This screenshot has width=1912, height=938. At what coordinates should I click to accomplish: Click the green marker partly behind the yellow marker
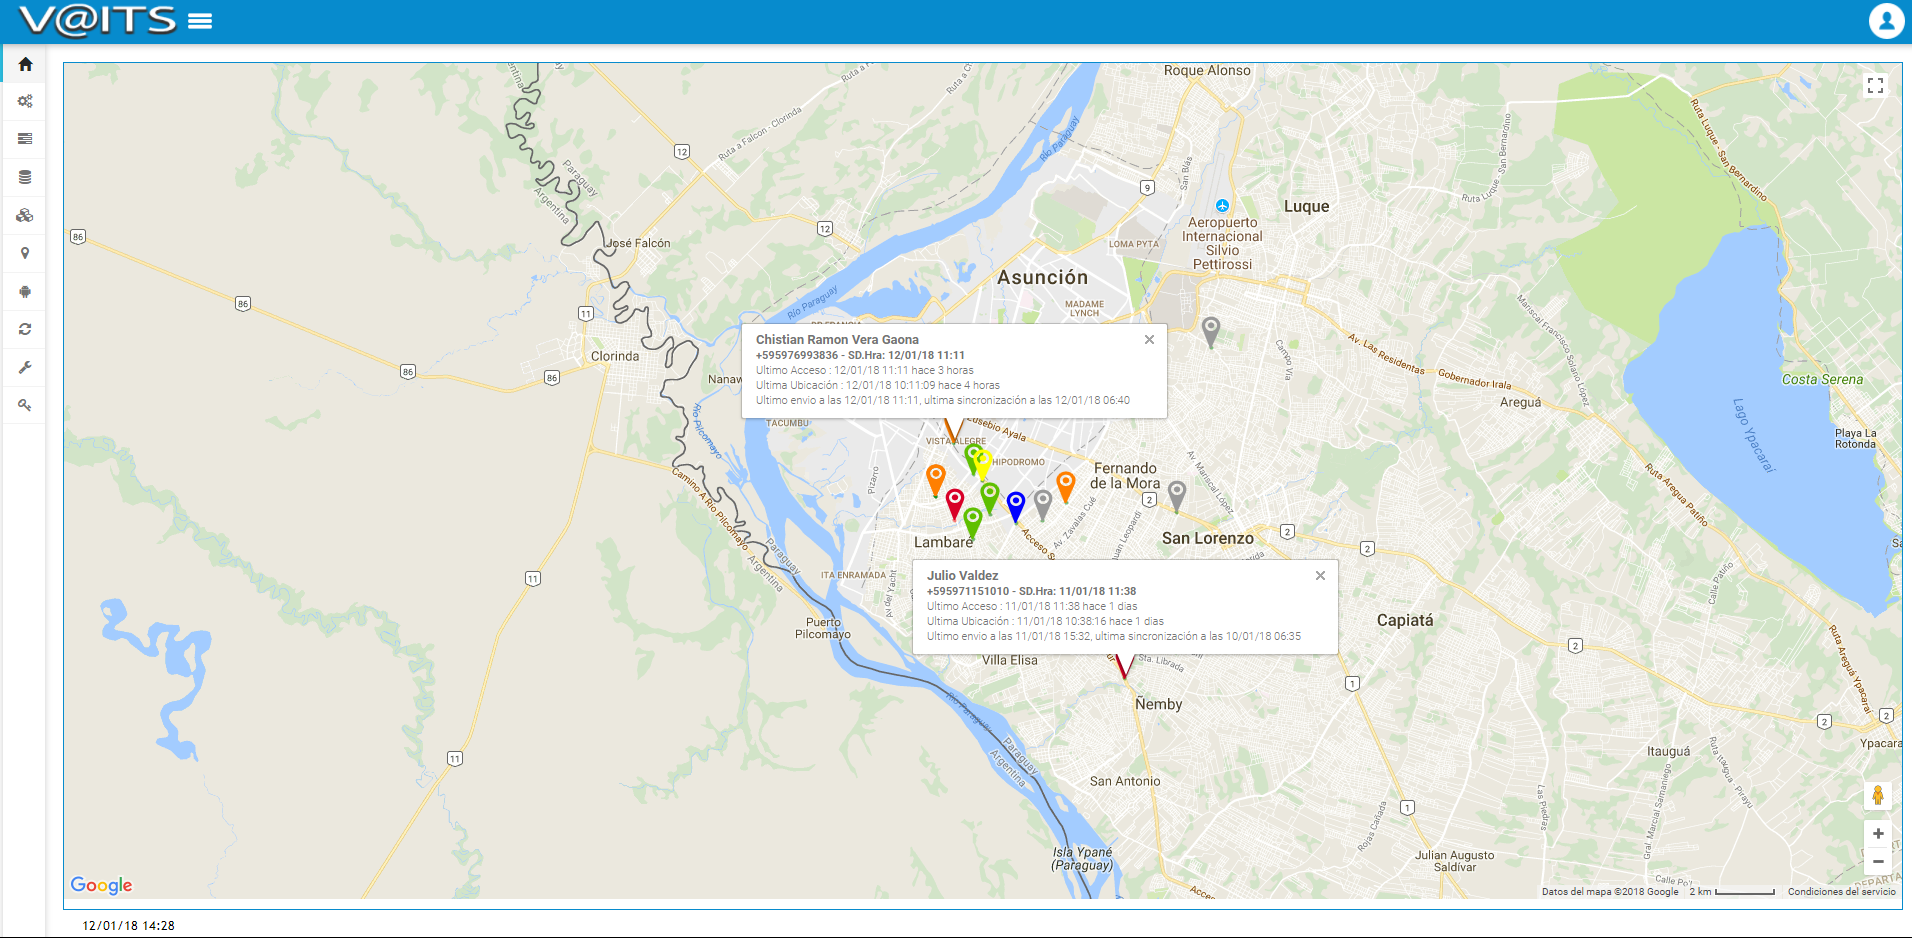pos(970,458)
